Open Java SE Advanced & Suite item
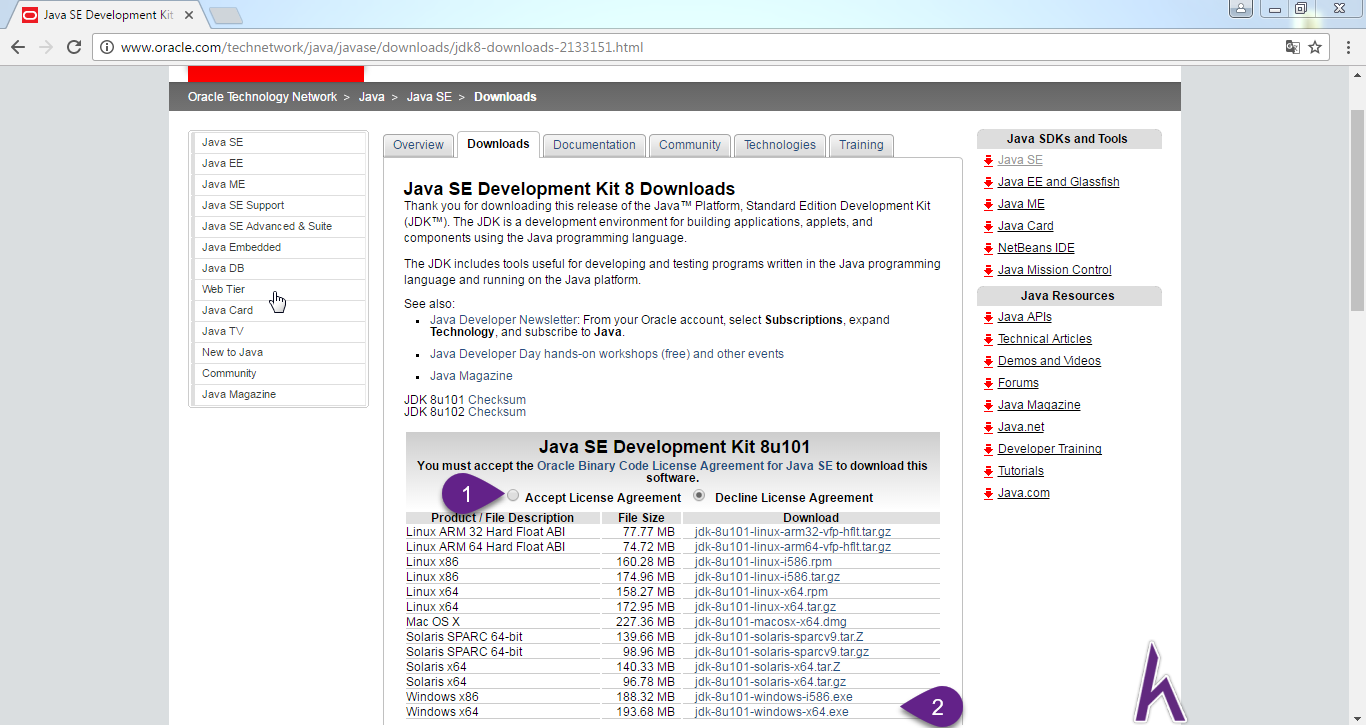1366x728 pixels. point(279,226)
